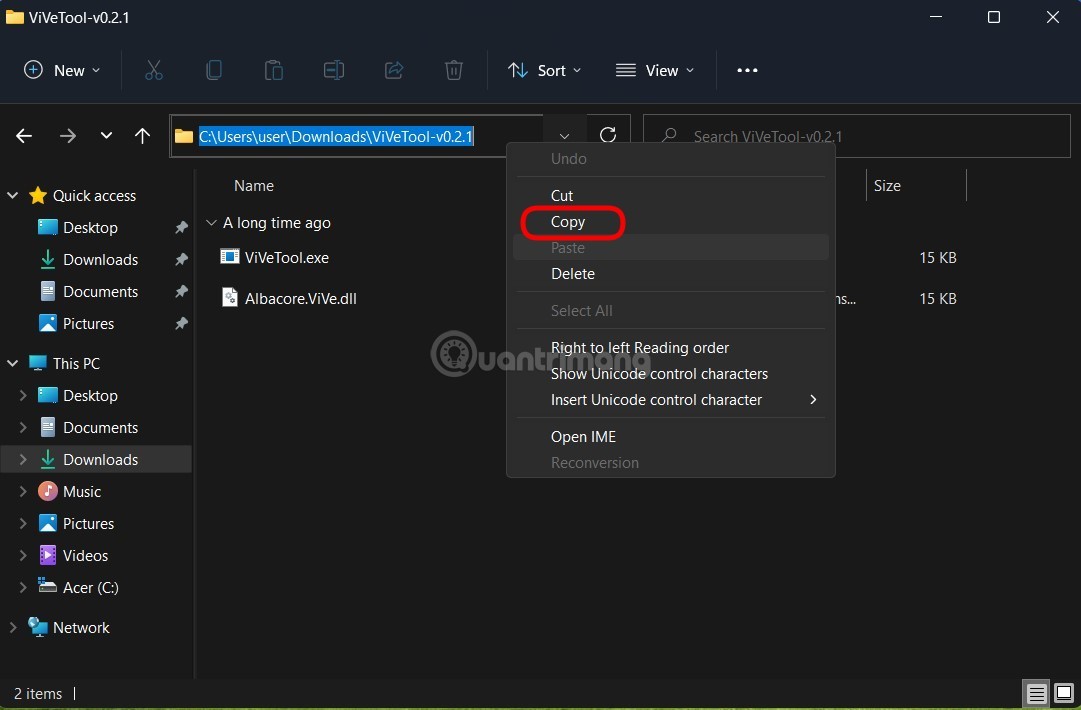Click the Share icon in toolbar
The image size is (1081, 710).
pos(394,70)
